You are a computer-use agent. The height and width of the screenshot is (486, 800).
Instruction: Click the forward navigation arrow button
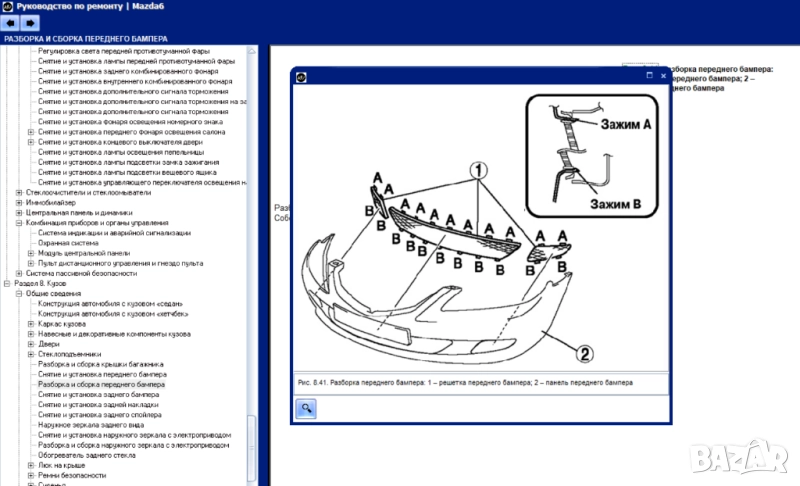point(29,23)
